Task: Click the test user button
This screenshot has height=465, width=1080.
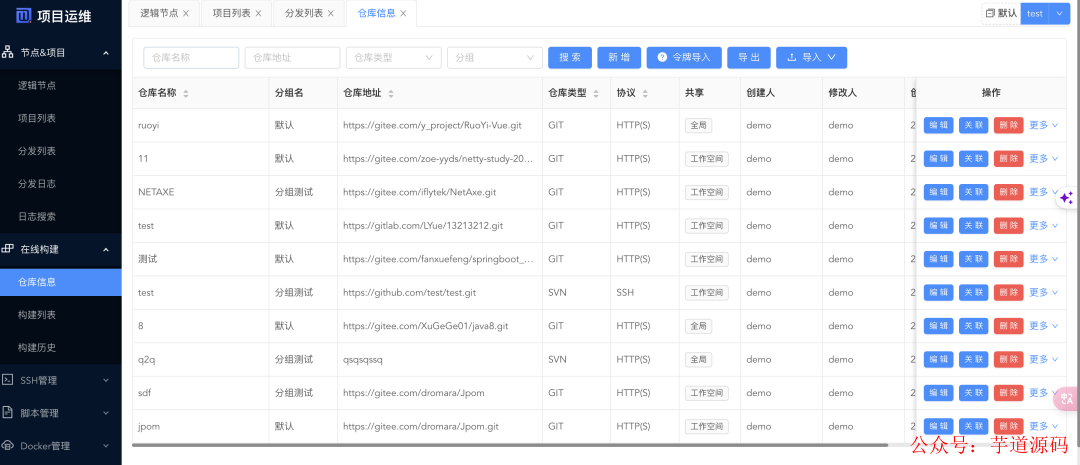Action: (x=1035, y=13)
